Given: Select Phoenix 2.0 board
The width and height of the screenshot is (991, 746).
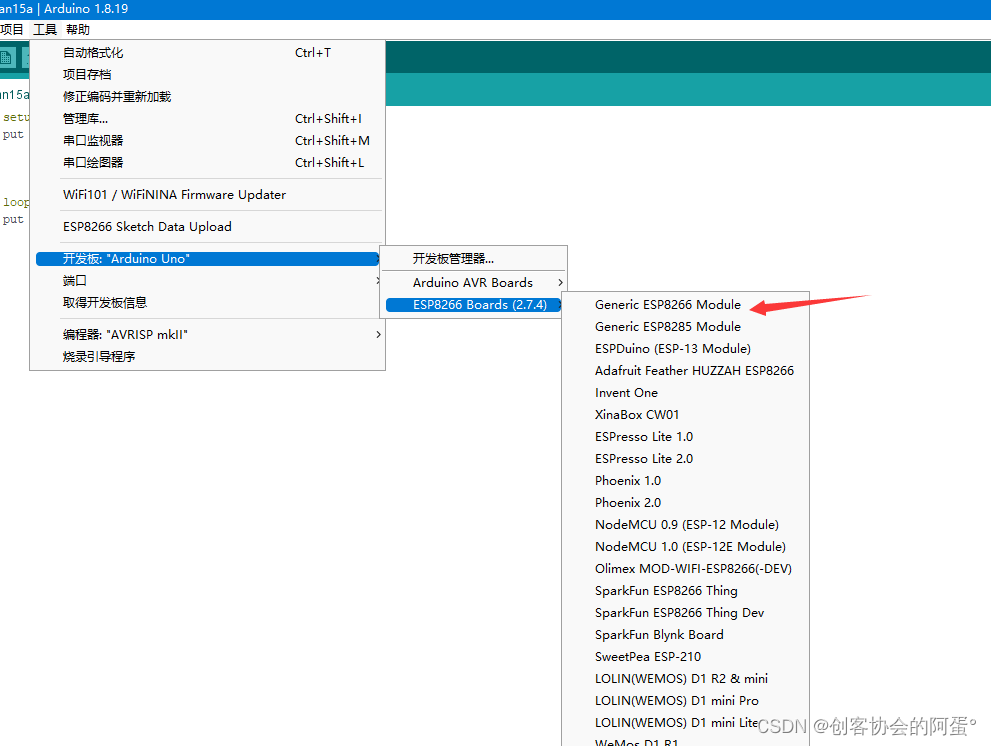Looking at the screenshot, I should [685, 503].
